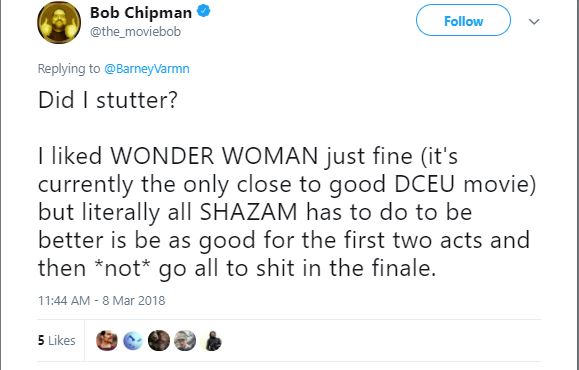This screenshot has height=370, width=579.
Task: Click the word SHAZAM in the tweet
Action: (249, 212)
